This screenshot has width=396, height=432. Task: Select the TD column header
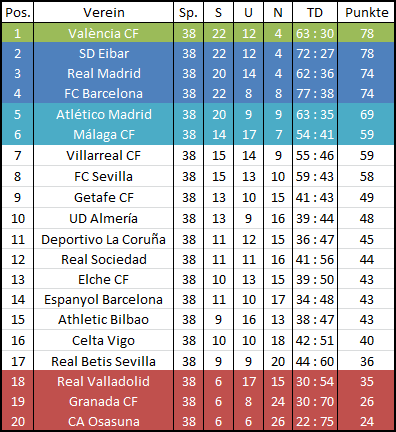315,13
